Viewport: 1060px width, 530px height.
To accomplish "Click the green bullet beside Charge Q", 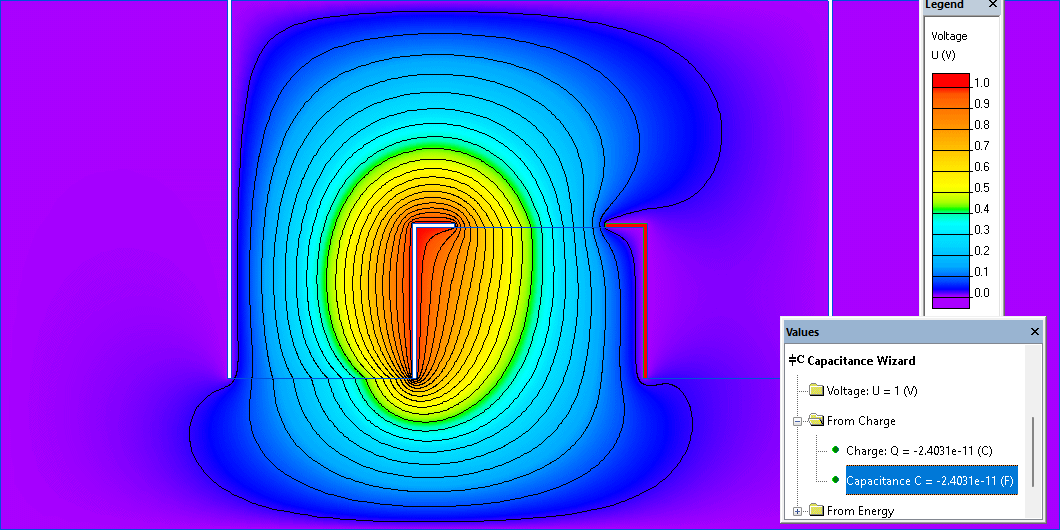I will 836,450.
